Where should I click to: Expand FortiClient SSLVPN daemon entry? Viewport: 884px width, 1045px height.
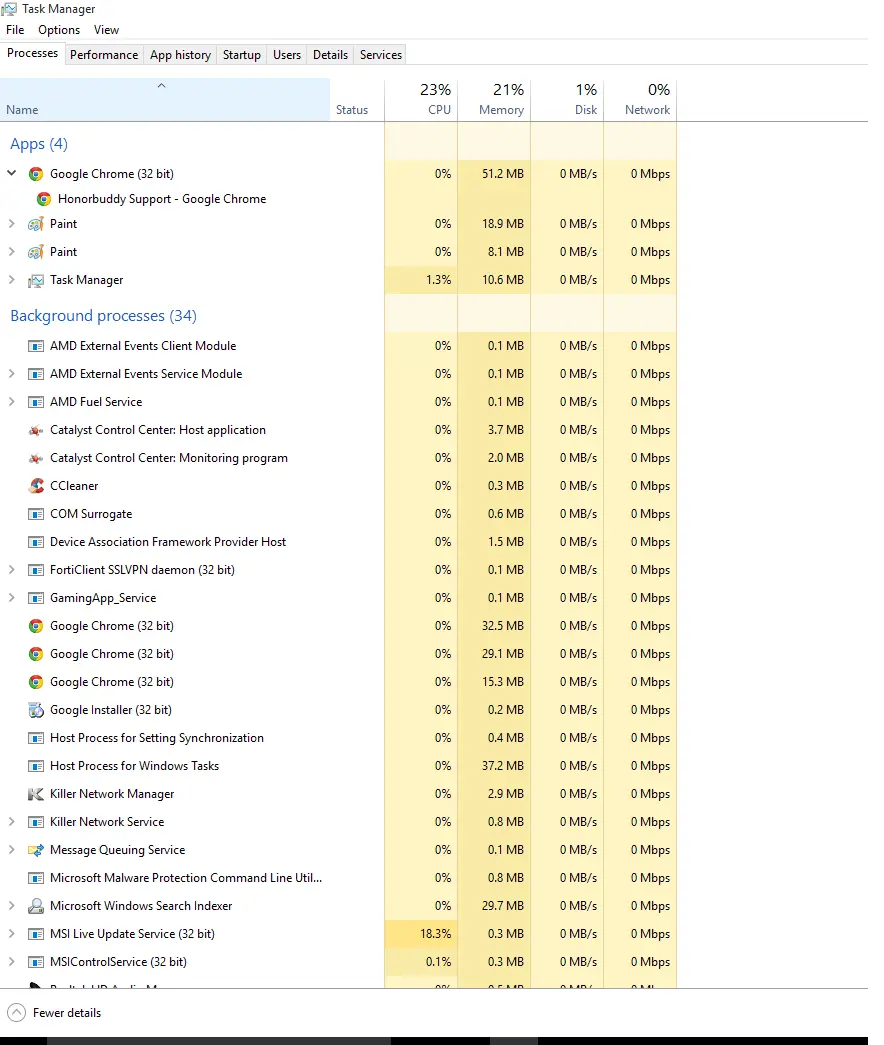pos(11,570)
